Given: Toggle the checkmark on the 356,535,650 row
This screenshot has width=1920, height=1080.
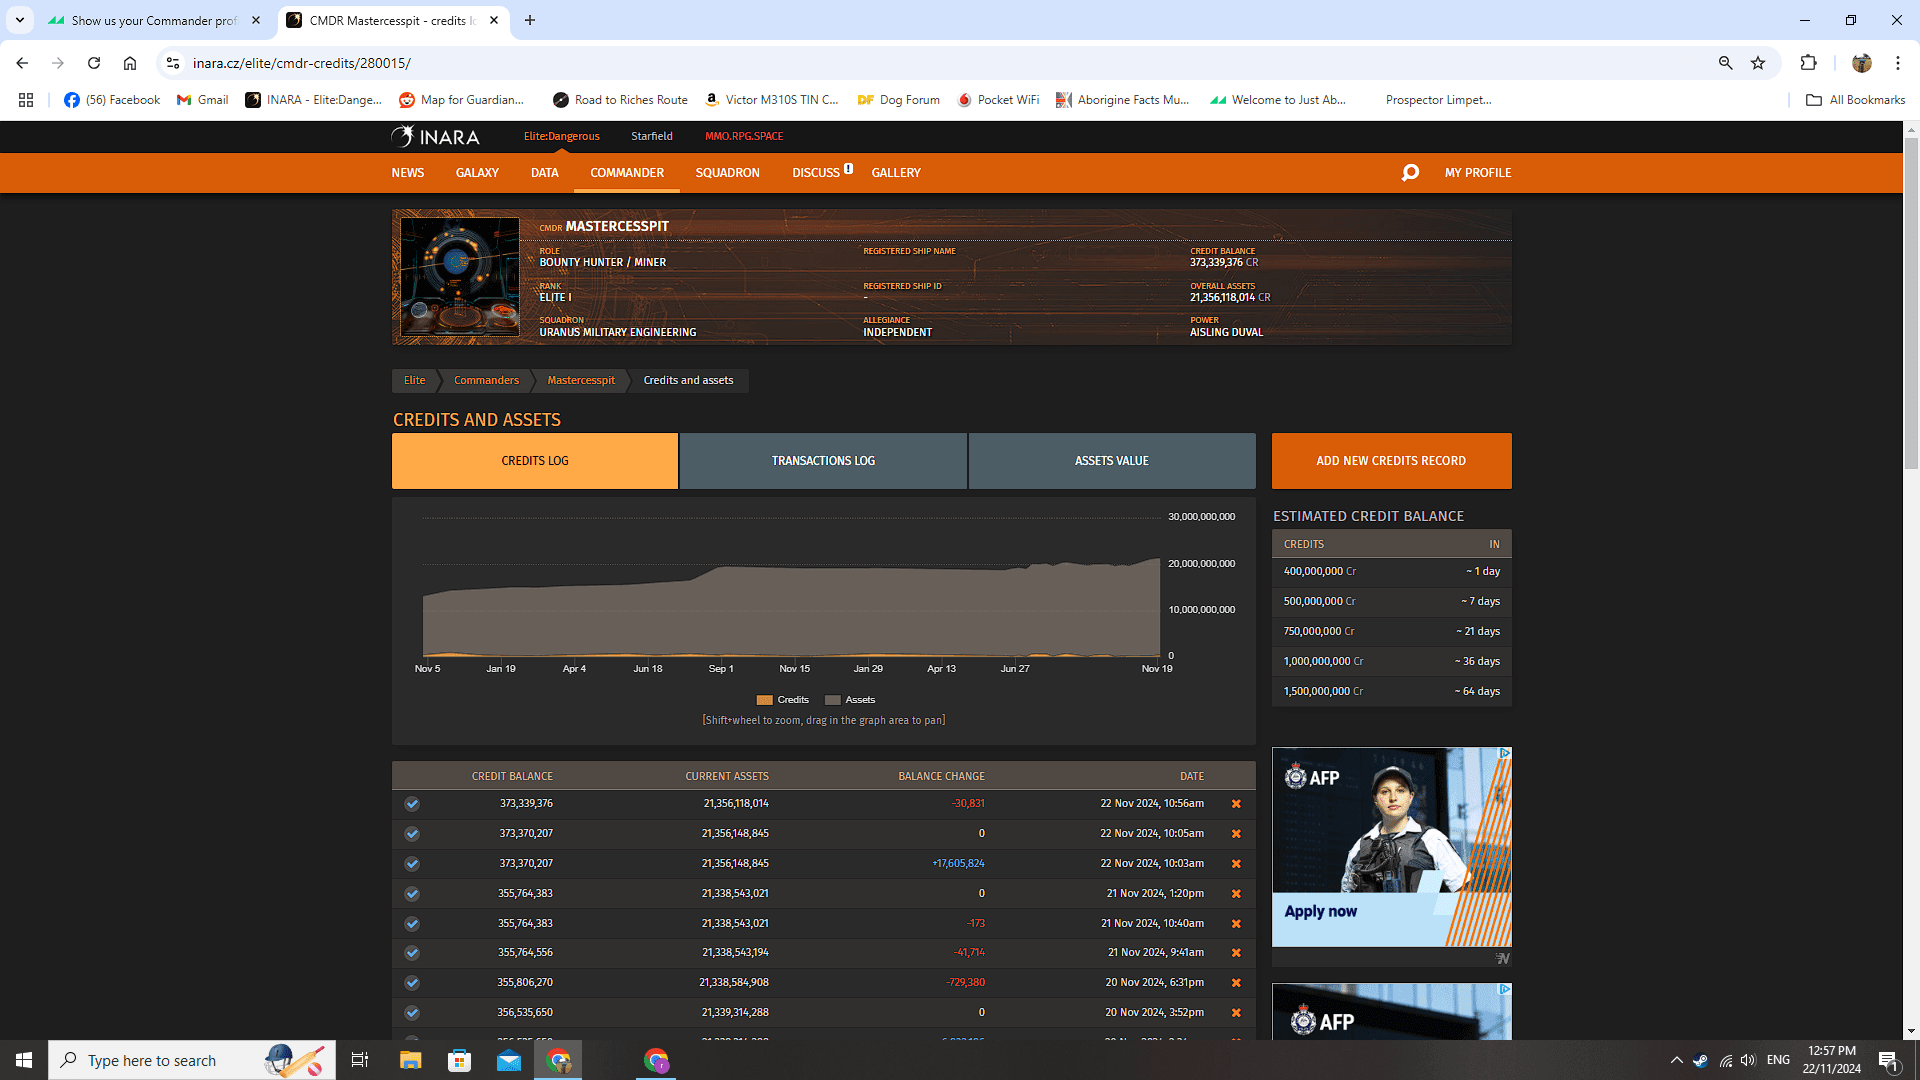Looking at the screenshot, I should click(x=412, y=1013).
